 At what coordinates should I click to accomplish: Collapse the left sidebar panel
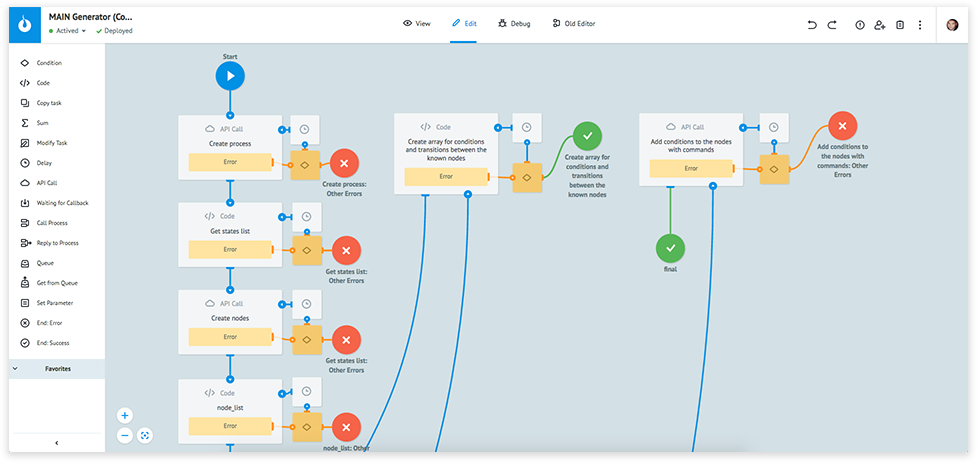(x=56, y=442)
